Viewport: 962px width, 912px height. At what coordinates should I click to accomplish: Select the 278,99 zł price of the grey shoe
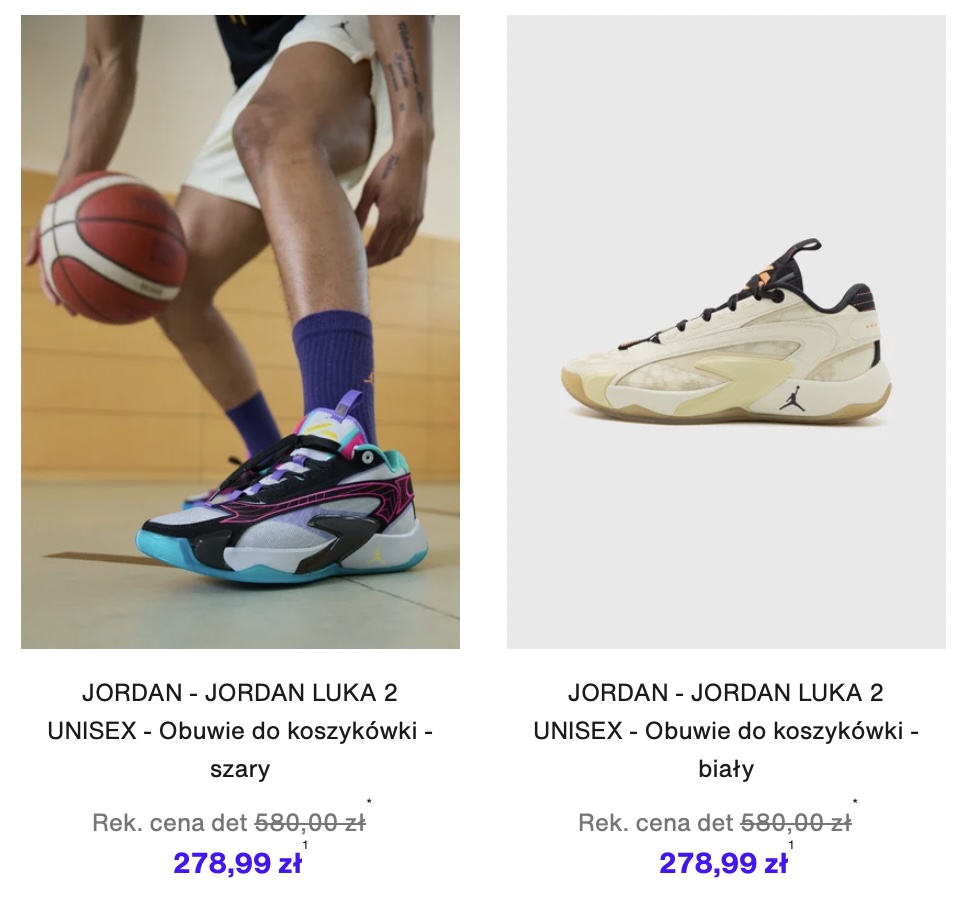pos(237,863)
